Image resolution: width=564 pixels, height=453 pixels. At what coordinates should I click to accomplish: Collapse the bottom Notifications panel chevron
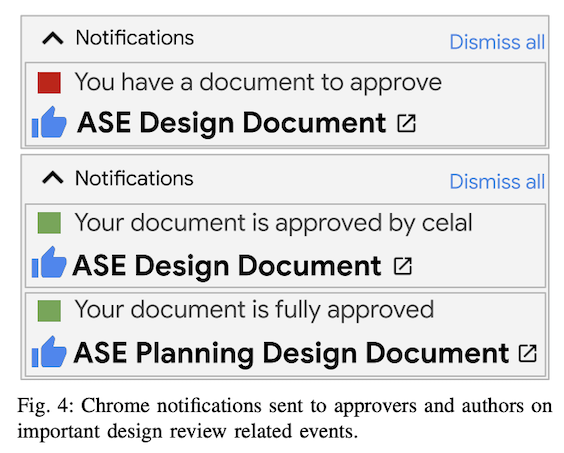[53, 178]
